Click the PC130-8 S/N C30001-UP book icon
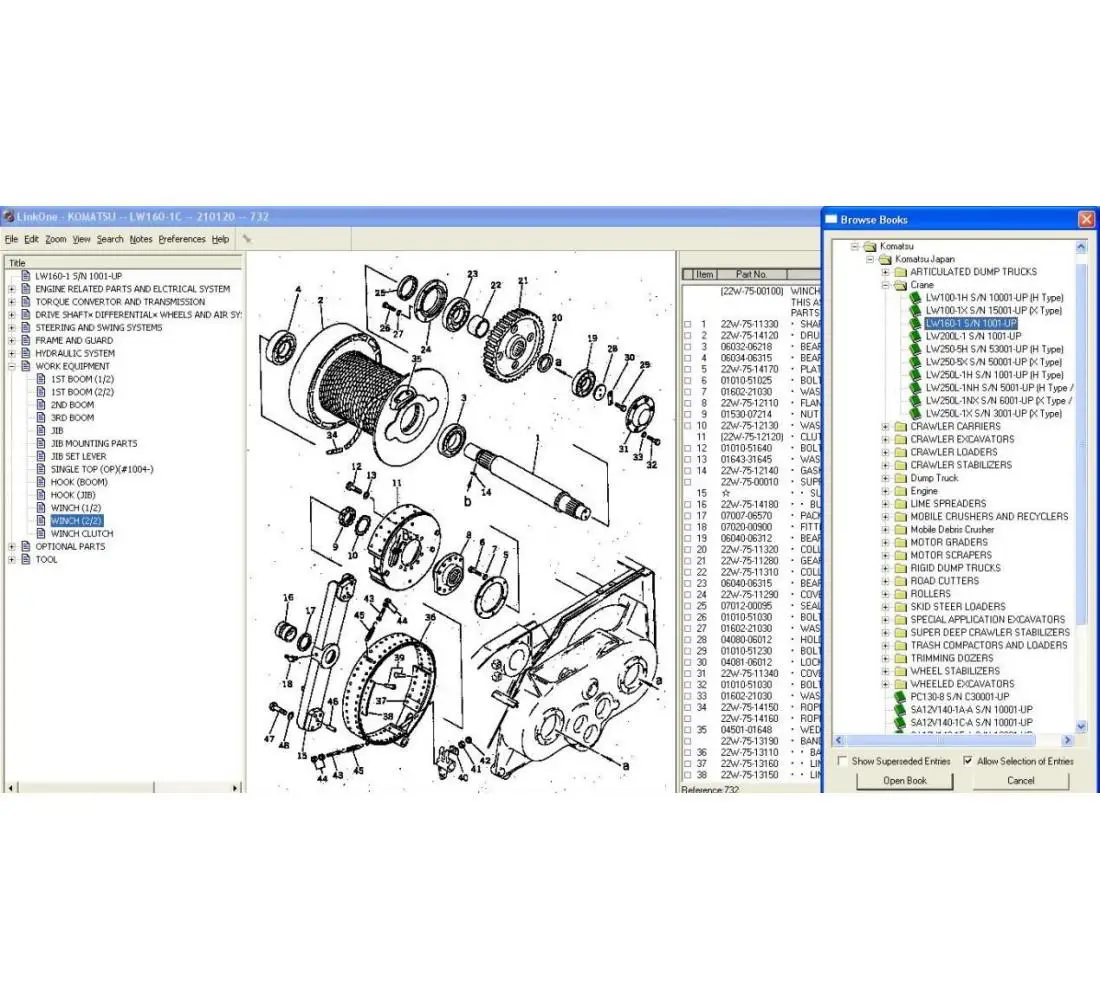The image size is (1100, 1000). click(900, 697)
